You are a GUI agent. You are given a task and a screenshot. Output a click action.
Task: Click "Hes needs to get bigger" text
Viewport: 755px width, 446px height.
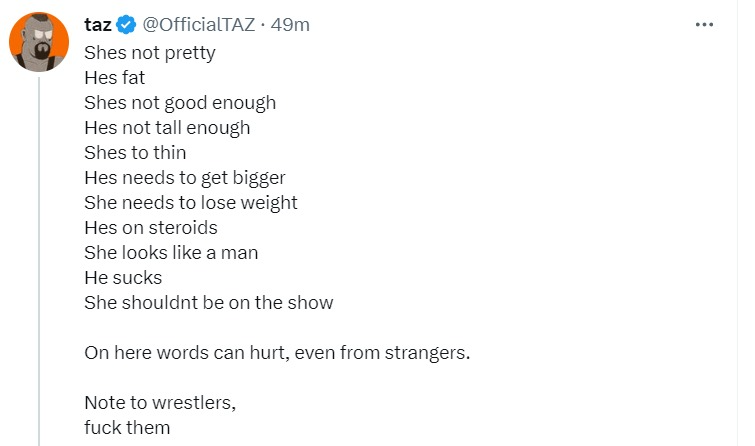[x=185, y=177]
